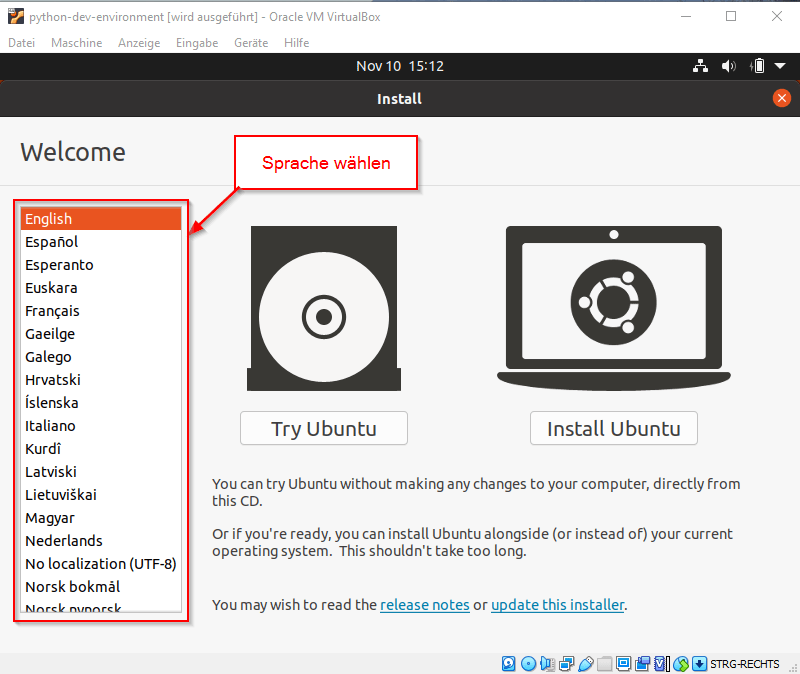Open the Anzeige menu in VirtualBox
The image size is (800, 674).
(139, 42)
